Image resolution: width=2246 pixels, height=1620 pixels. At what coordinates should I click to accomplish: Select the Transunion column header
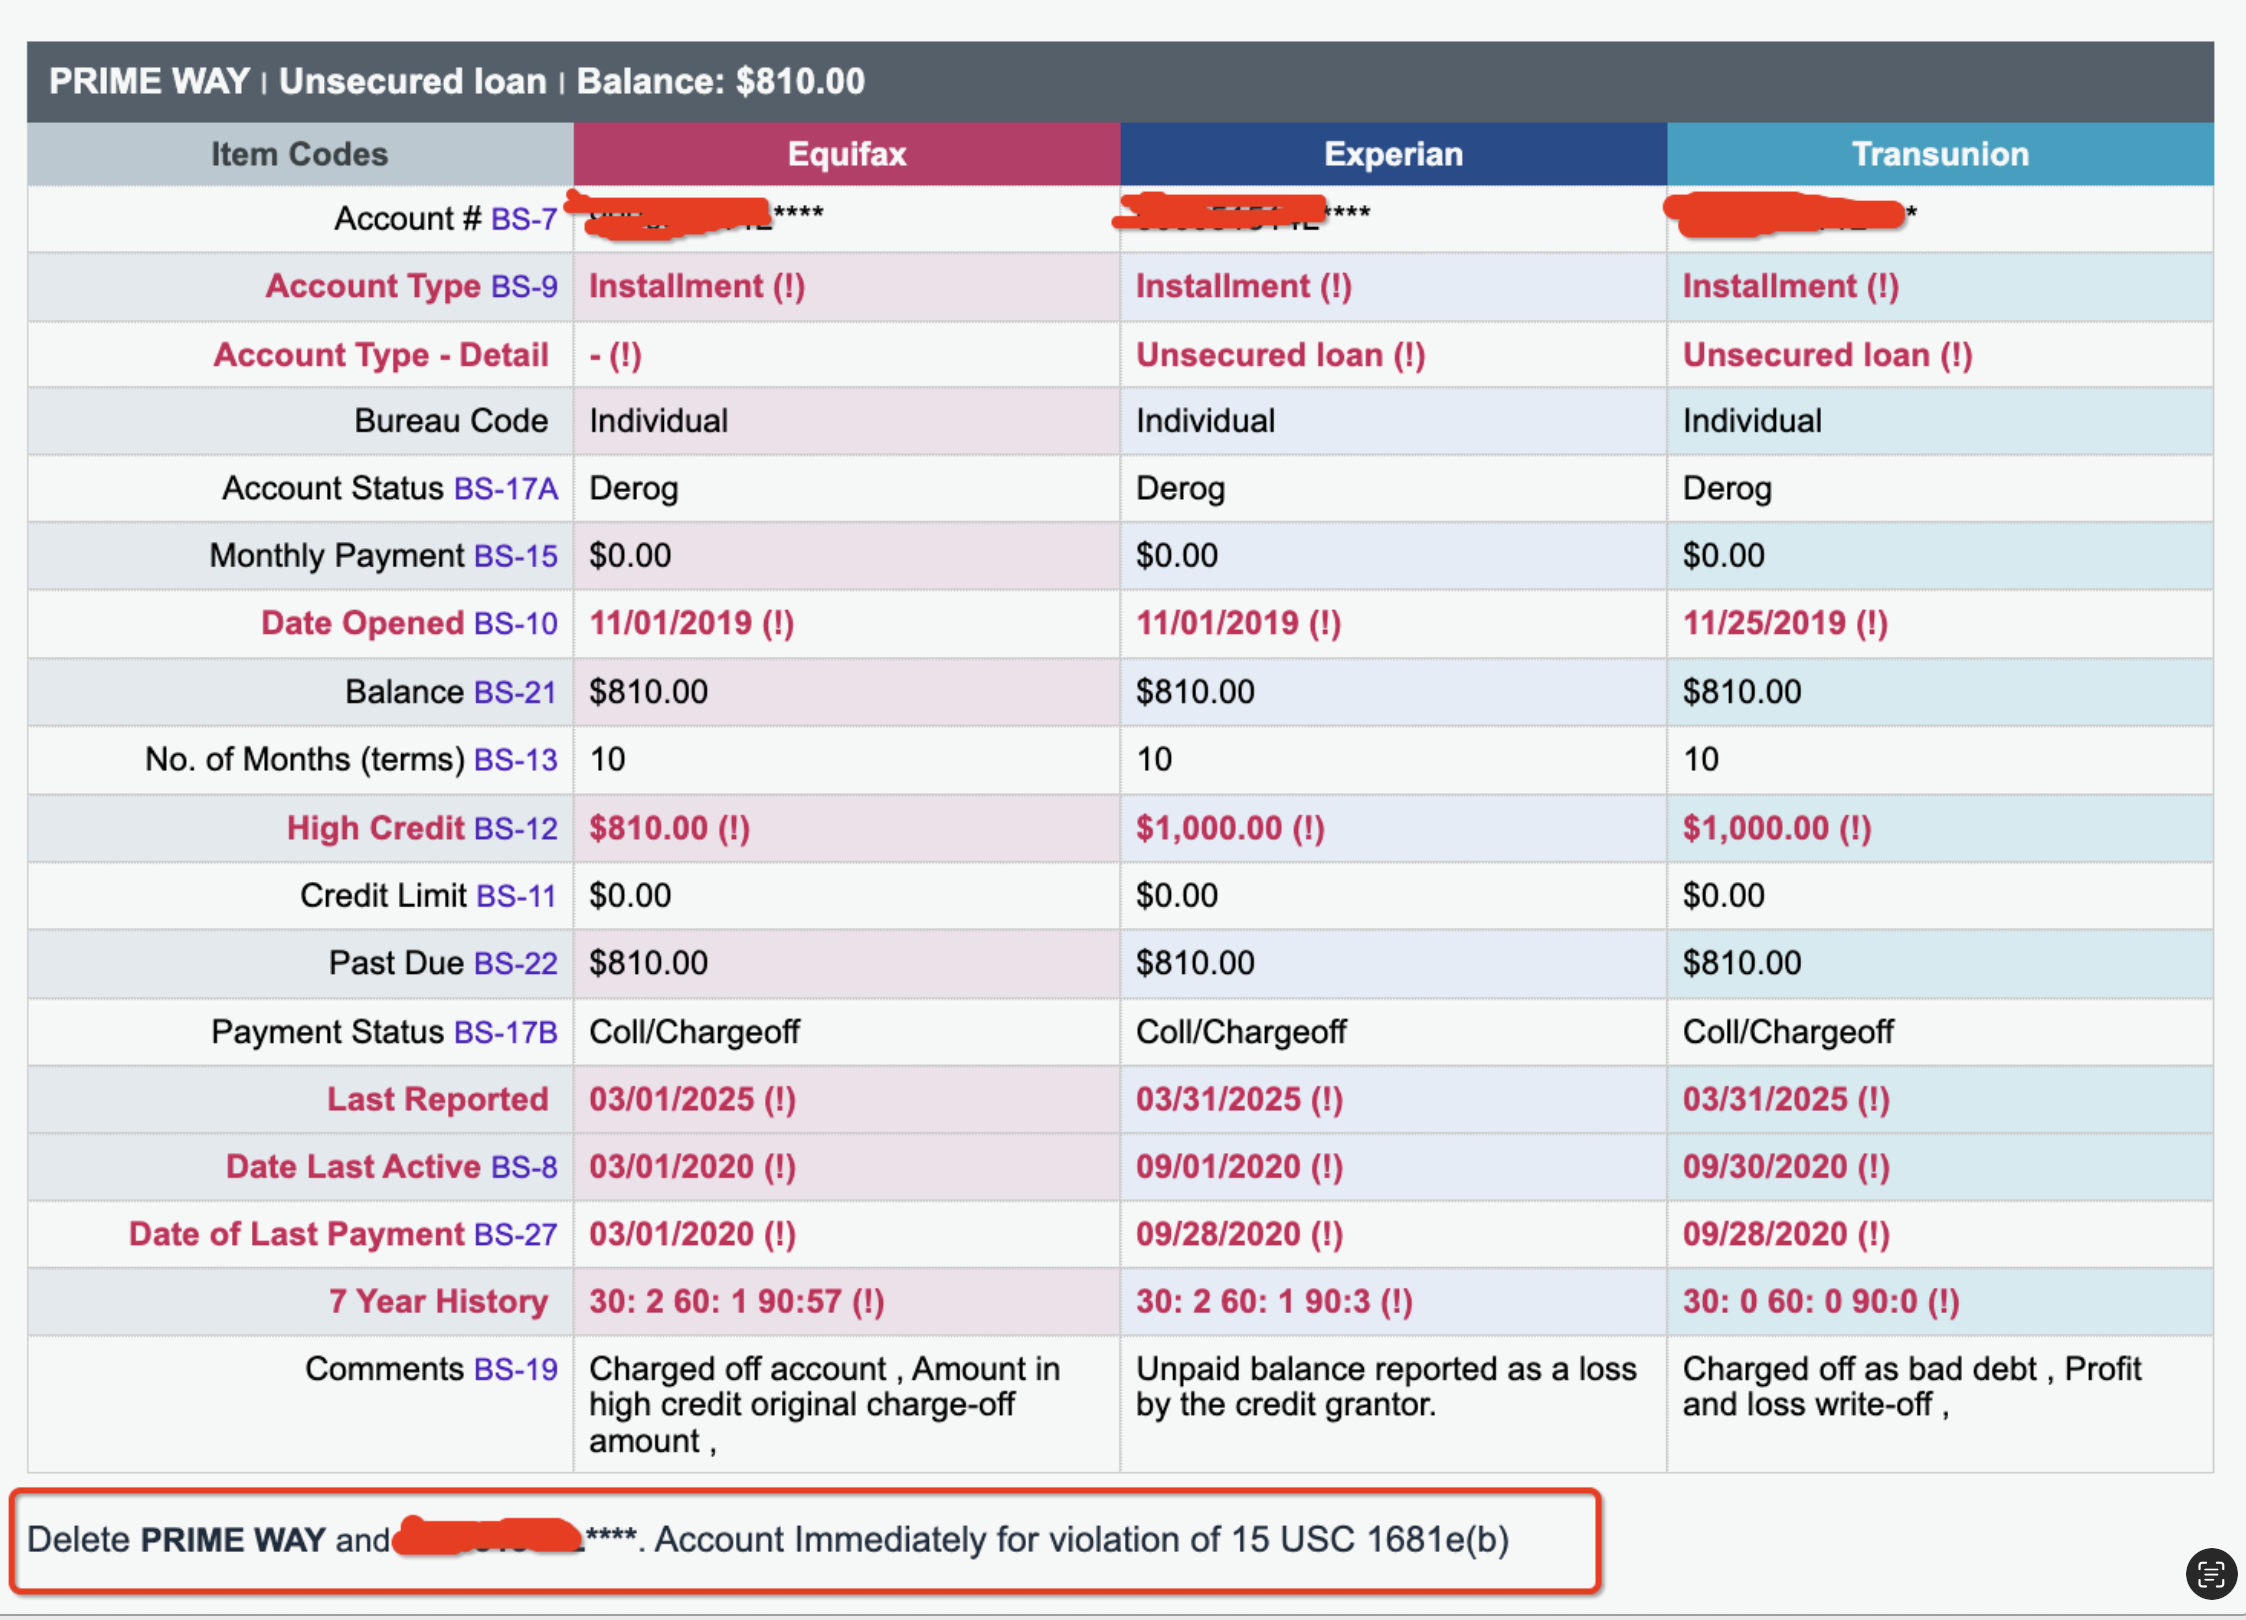click(1939, 154)
